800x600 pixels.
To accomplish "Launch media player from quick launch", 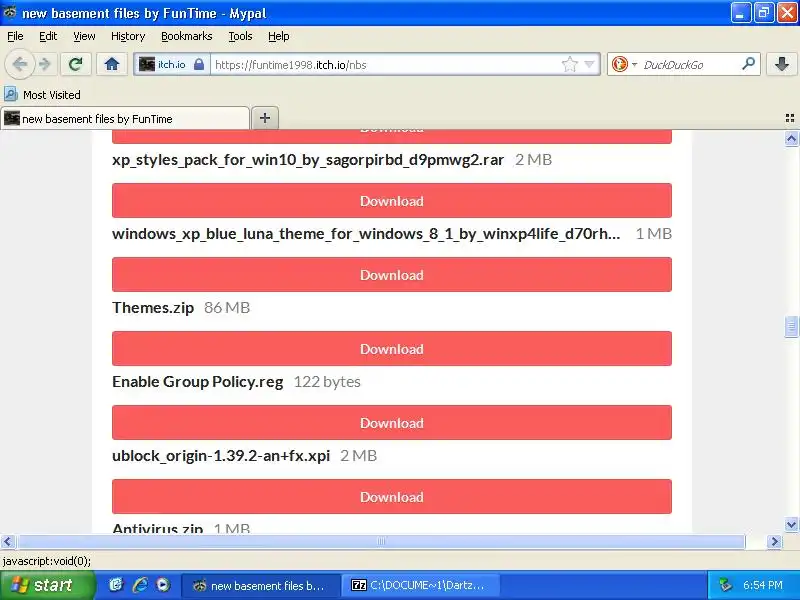I will [163, 585].
